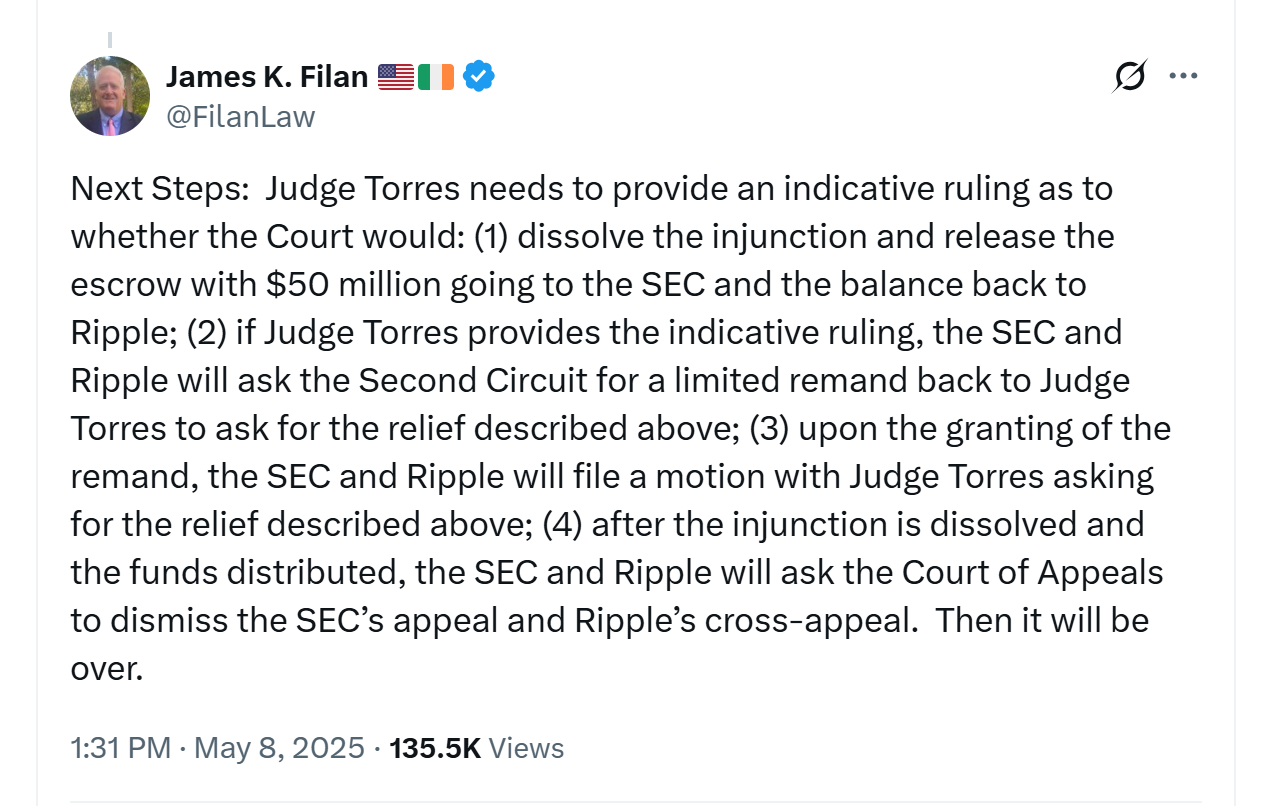Viewport: 1268px width, 806px height.
Task: Click the thread connector line above avatar
Action: click(x=110, y=39)
